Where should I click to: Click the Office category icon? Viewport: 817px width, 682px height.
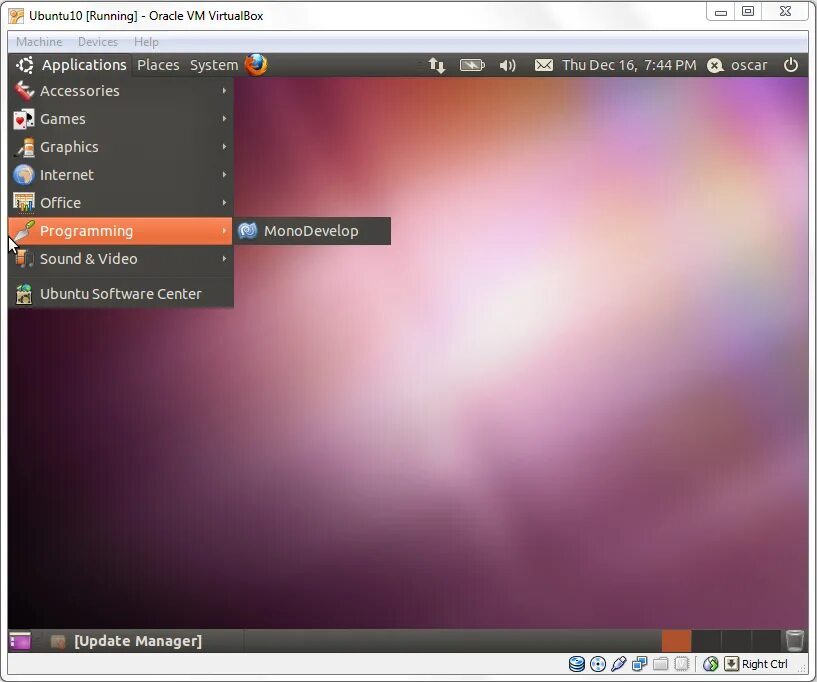(x=24, y=203)
